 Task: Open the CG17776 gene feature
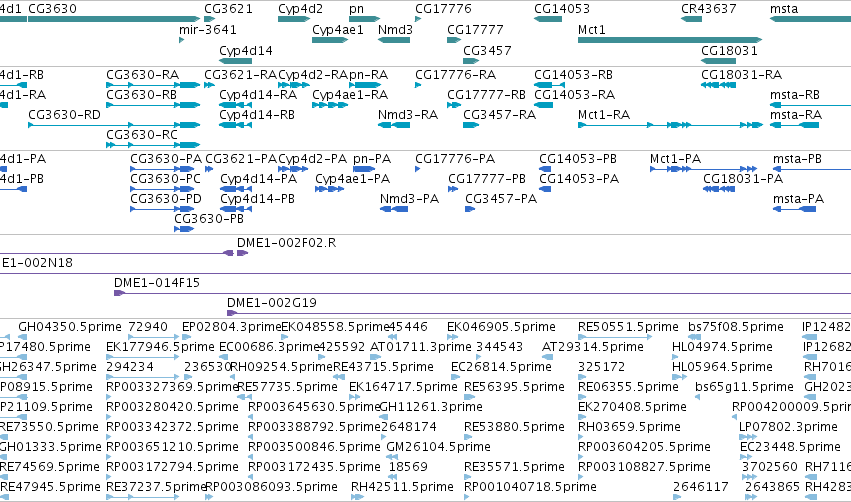tap(418, 19)
